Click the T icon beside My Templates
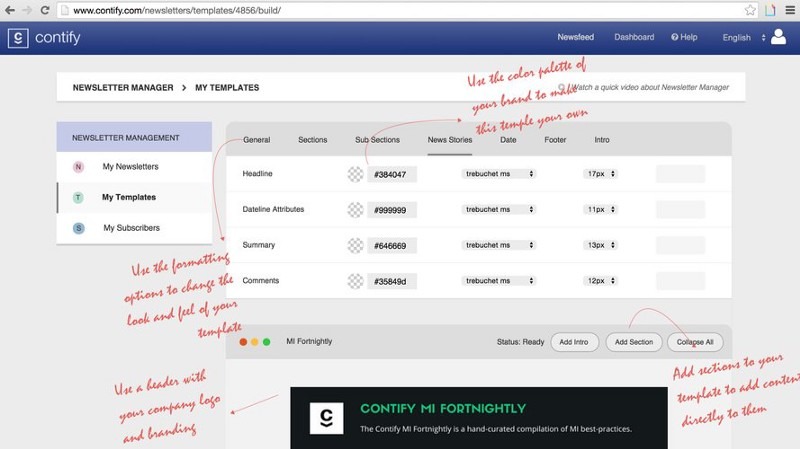Image resolution: width=800 pixels, height=449 pixels. [x=78, y=197]
